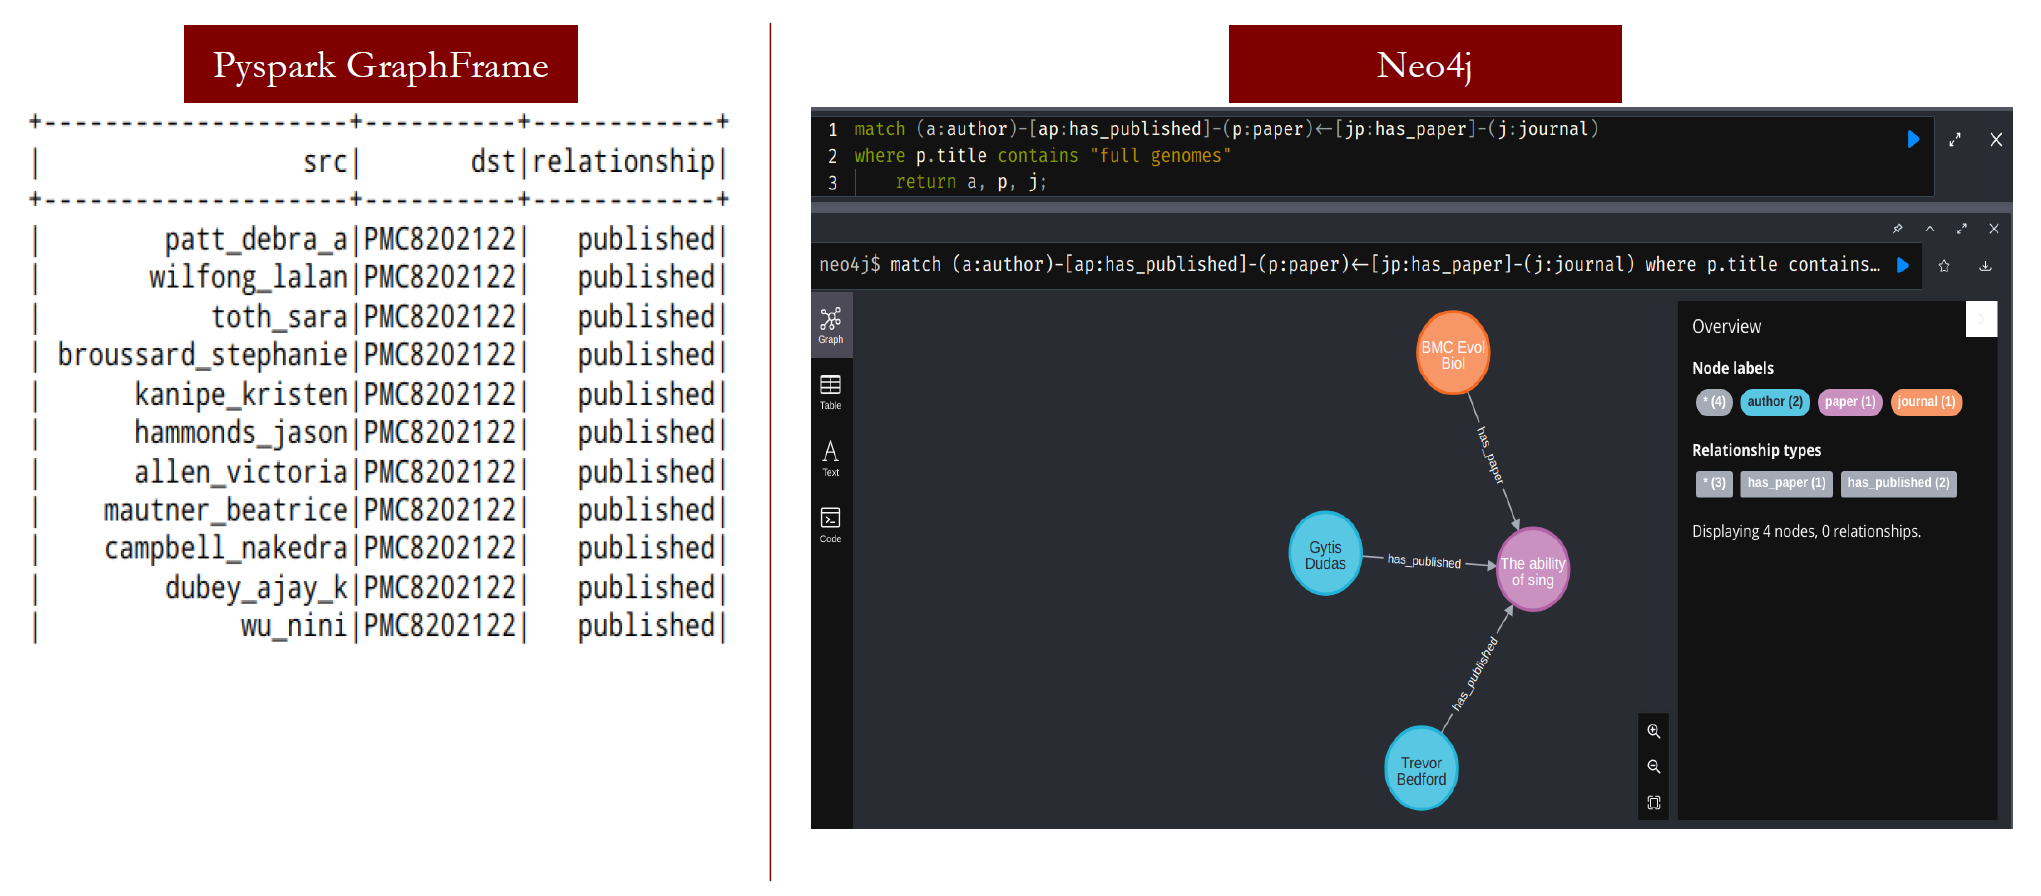The width and height of the screenshot is (2041, 896).
Task: Click the Gytis Dudas has_published edge label
Action: pos(1424,561)
